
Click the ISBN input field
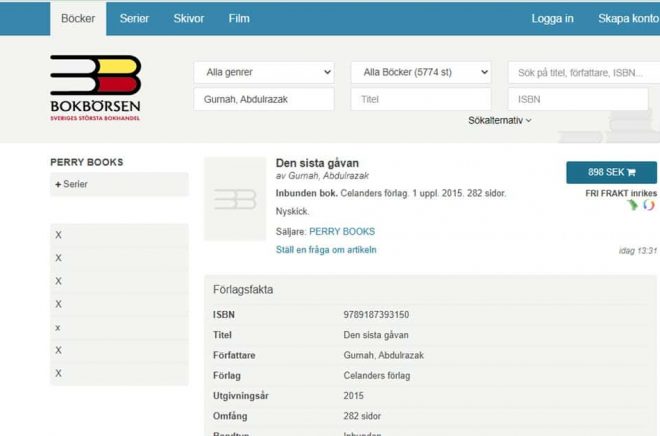(578, 99)
